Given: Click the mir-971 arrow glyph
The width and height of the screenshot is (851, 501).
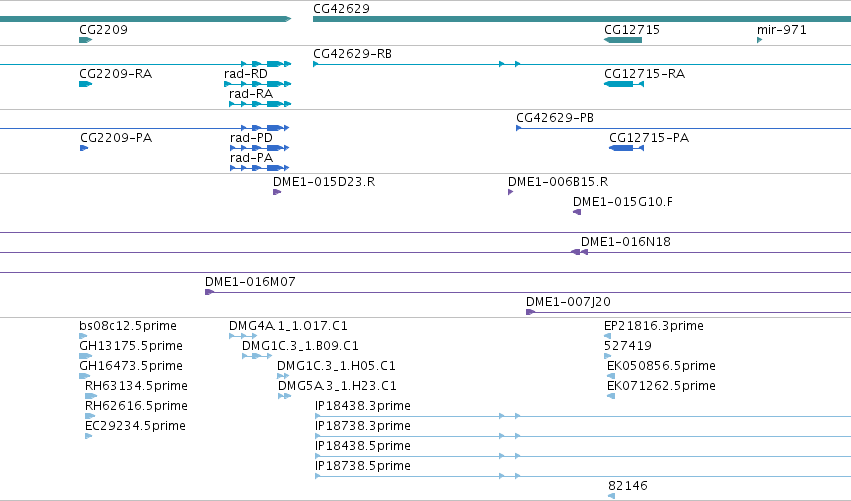Looking at the screenshot, I should [x=760, y=40].
